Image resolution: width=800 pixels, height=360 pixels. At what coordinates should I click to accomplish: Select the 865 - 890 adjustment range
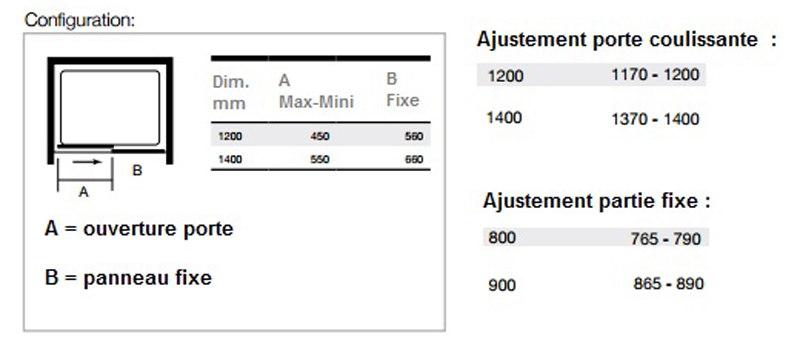pos(668,284)
